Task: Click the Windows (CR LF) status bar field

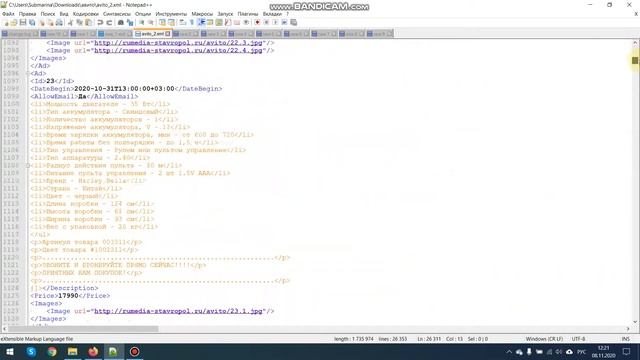Action: click(544, 339)
